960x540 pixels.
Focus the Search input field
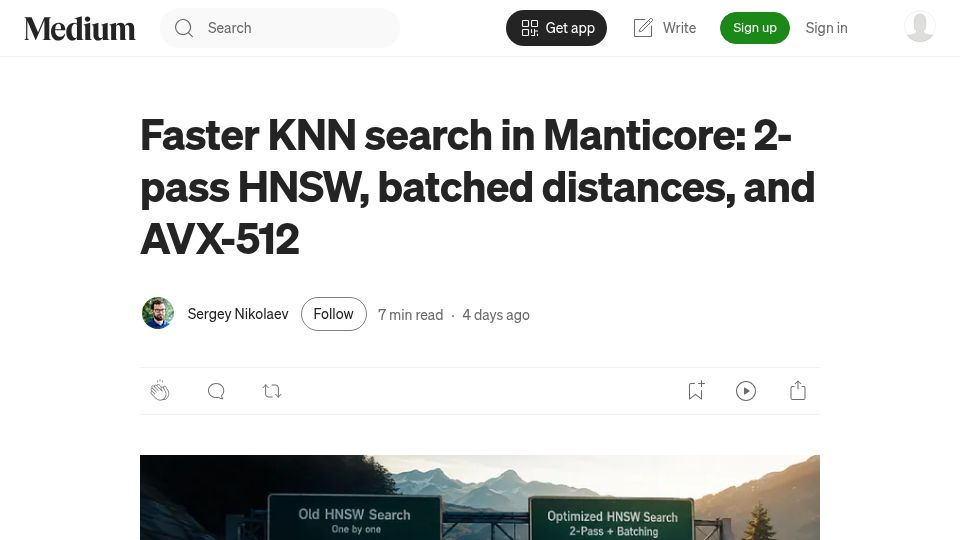[x=280, y=28]
